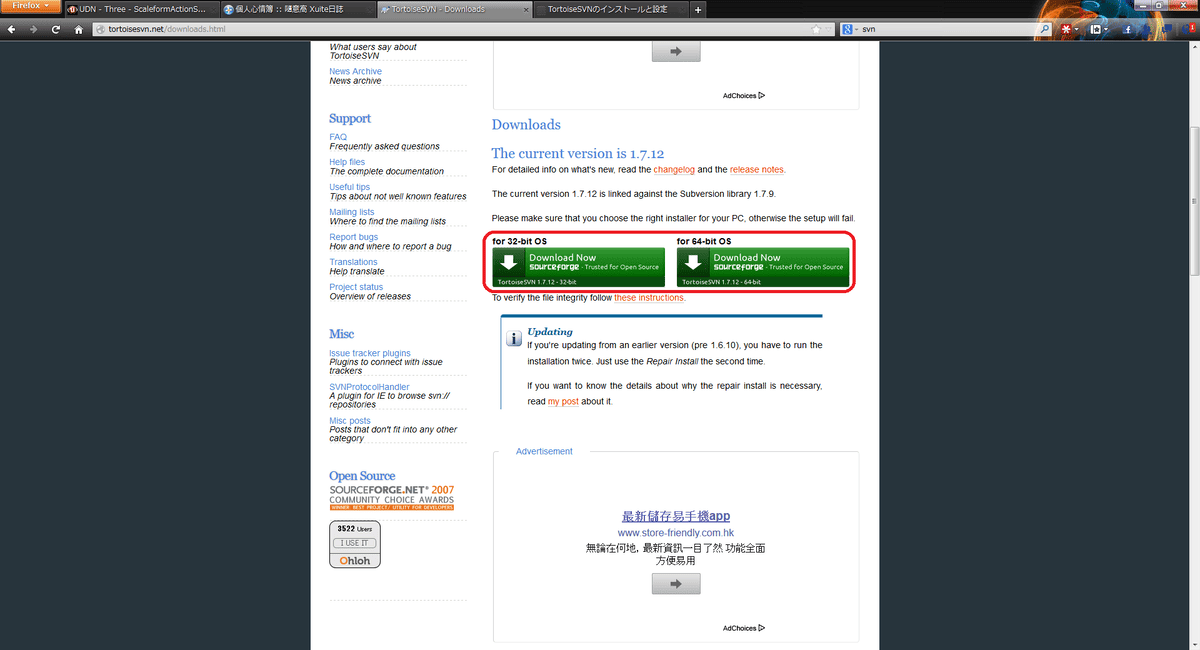Switch to the Xuite日誌 tab
Image resolution: width=1200 pixels, height=650 pixels.
[x=299, y=9]
